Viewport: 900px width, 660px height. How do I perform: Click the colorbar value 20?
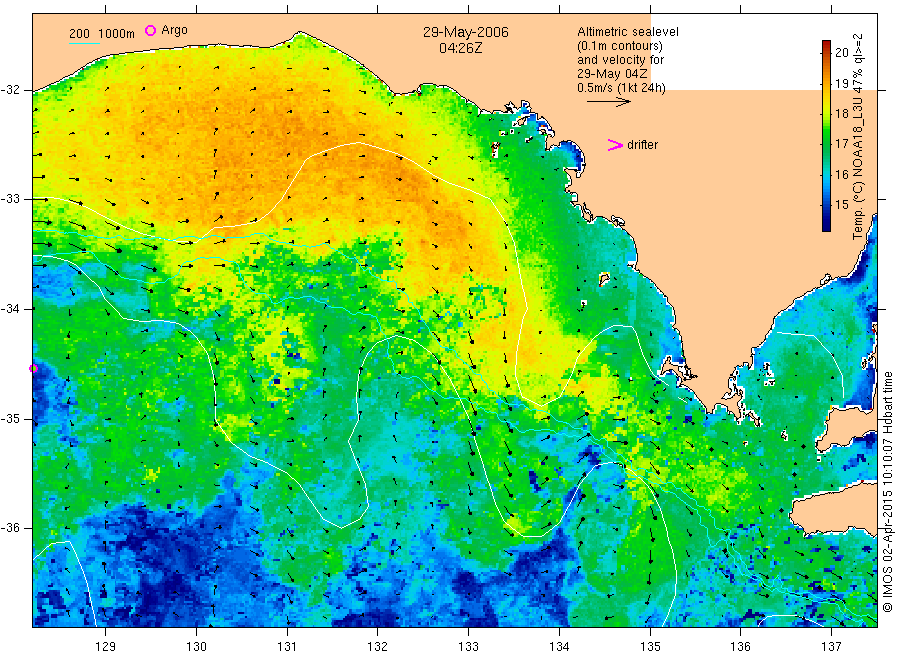point(841,52)
